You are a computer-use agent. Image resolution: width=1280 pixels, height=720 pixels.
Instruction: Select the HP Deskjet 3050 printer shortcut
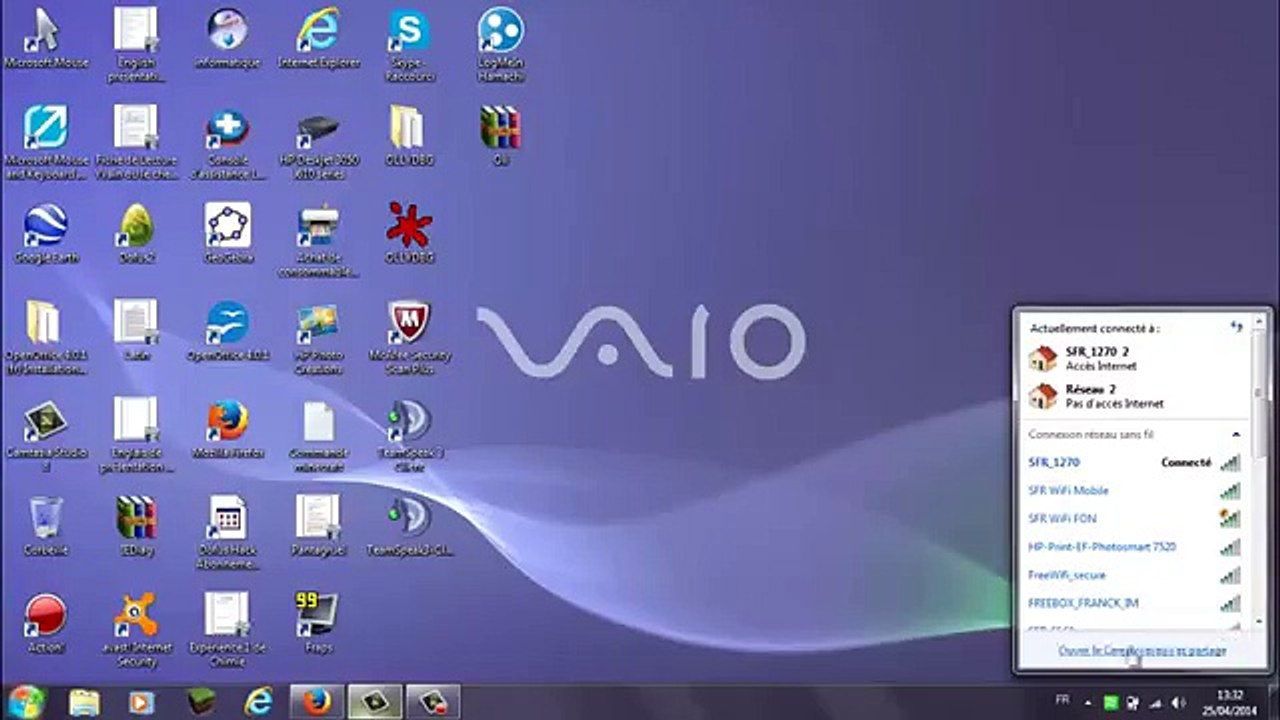(x=318, y=142)
